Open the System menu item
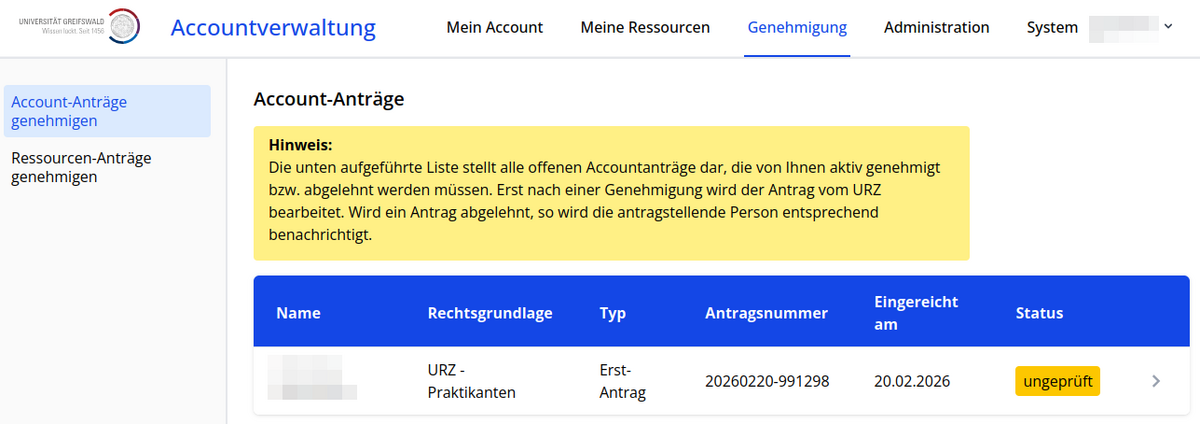The image size is (1200, 424). pos(1052,27)
